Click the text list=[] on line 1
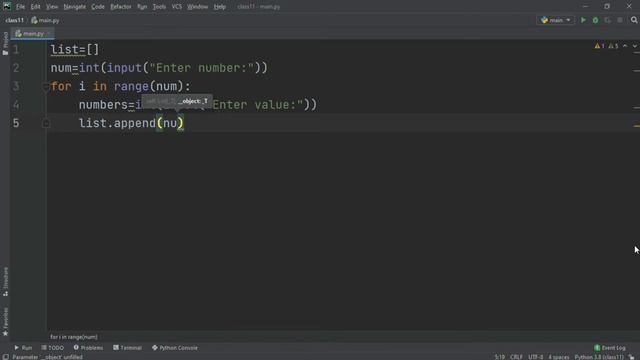Viewport: 640px width, 360px height. click(75, 50)
